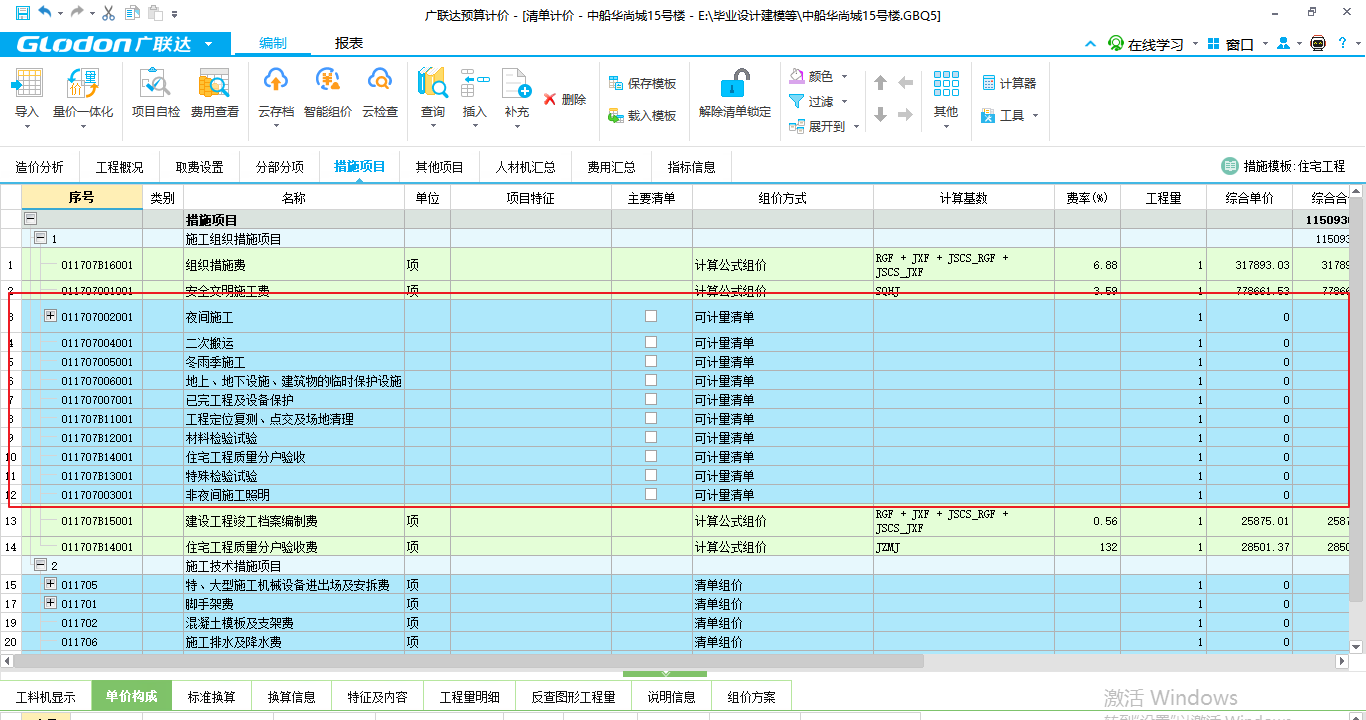
Task: Open the 展开到 expand-to dropdown
Action: [824, 127]
